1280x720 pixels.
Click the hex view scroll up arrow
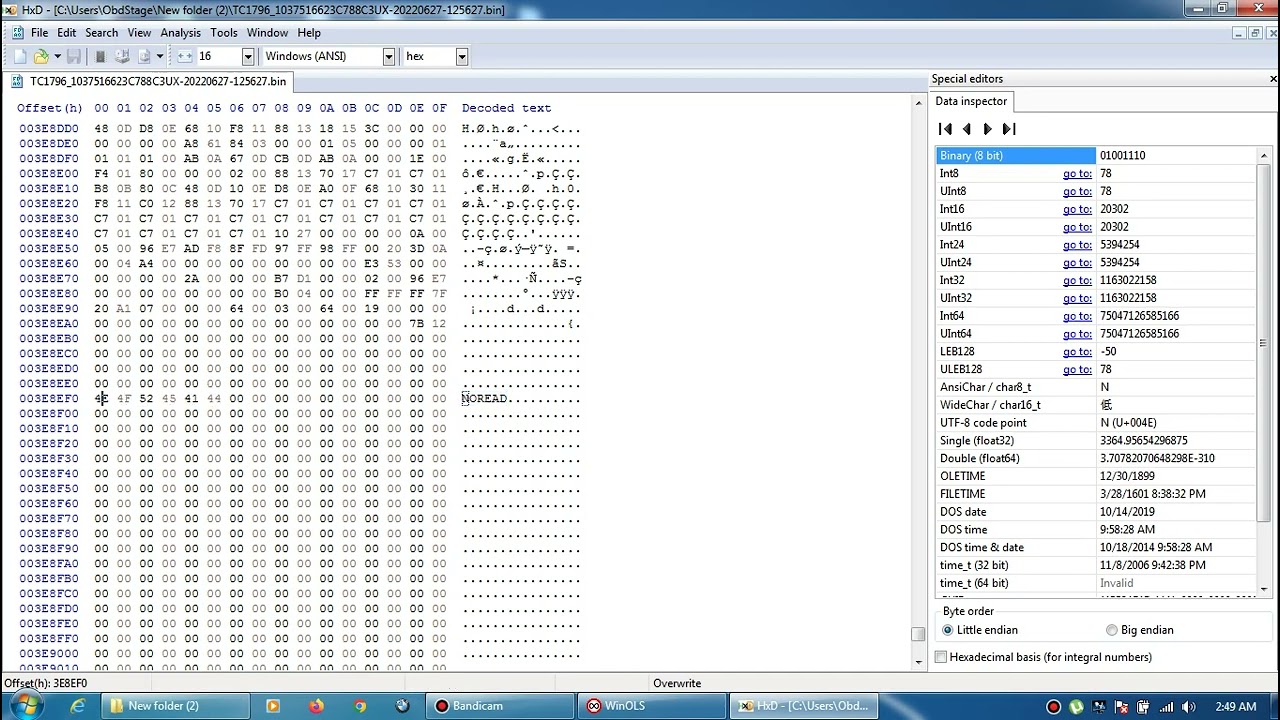(x=918, y=102)
